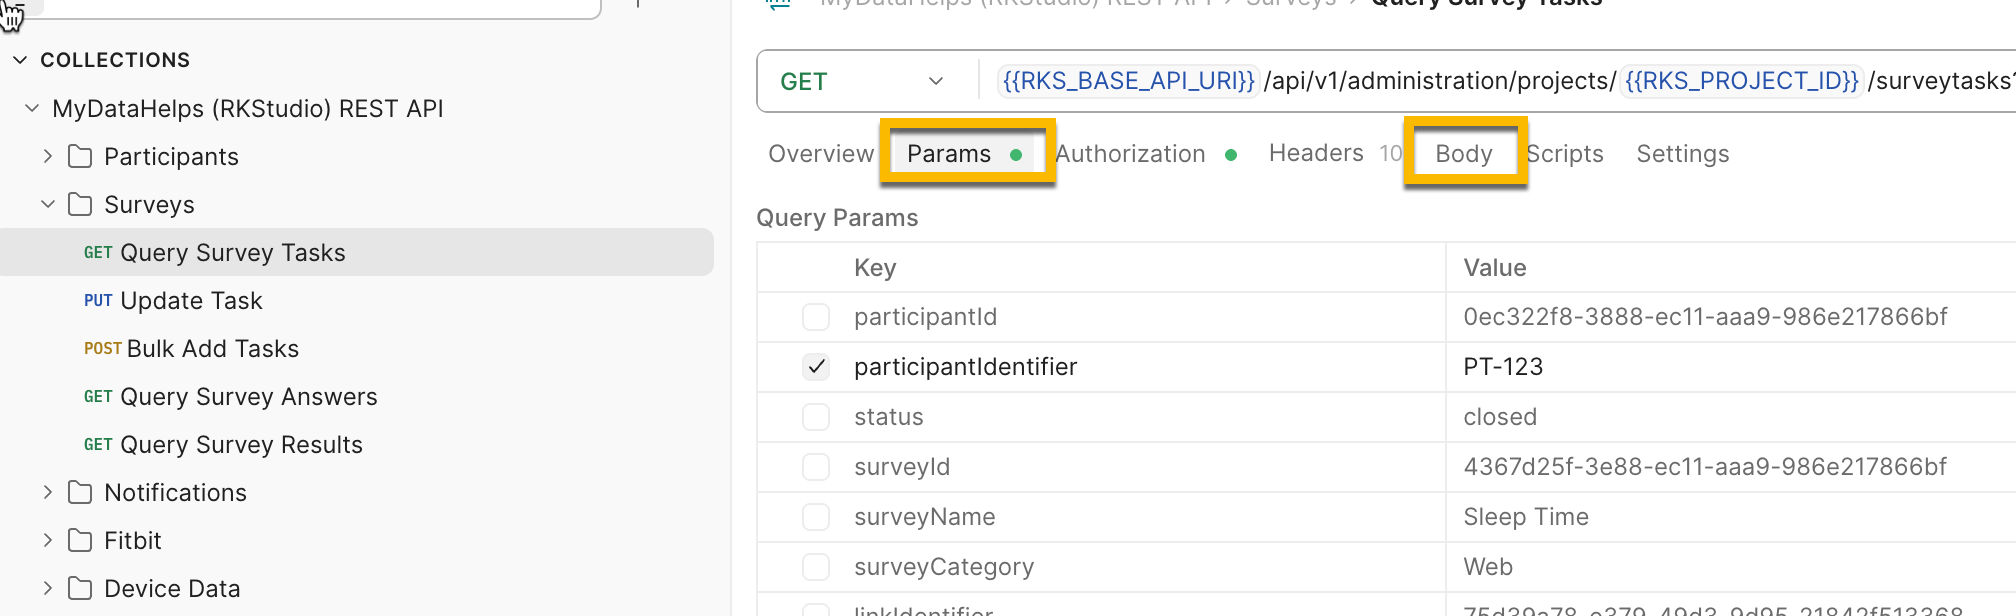Expand the Device Data folder chevron
This screenshot has height=616, width=2016.
click(47, 588)
